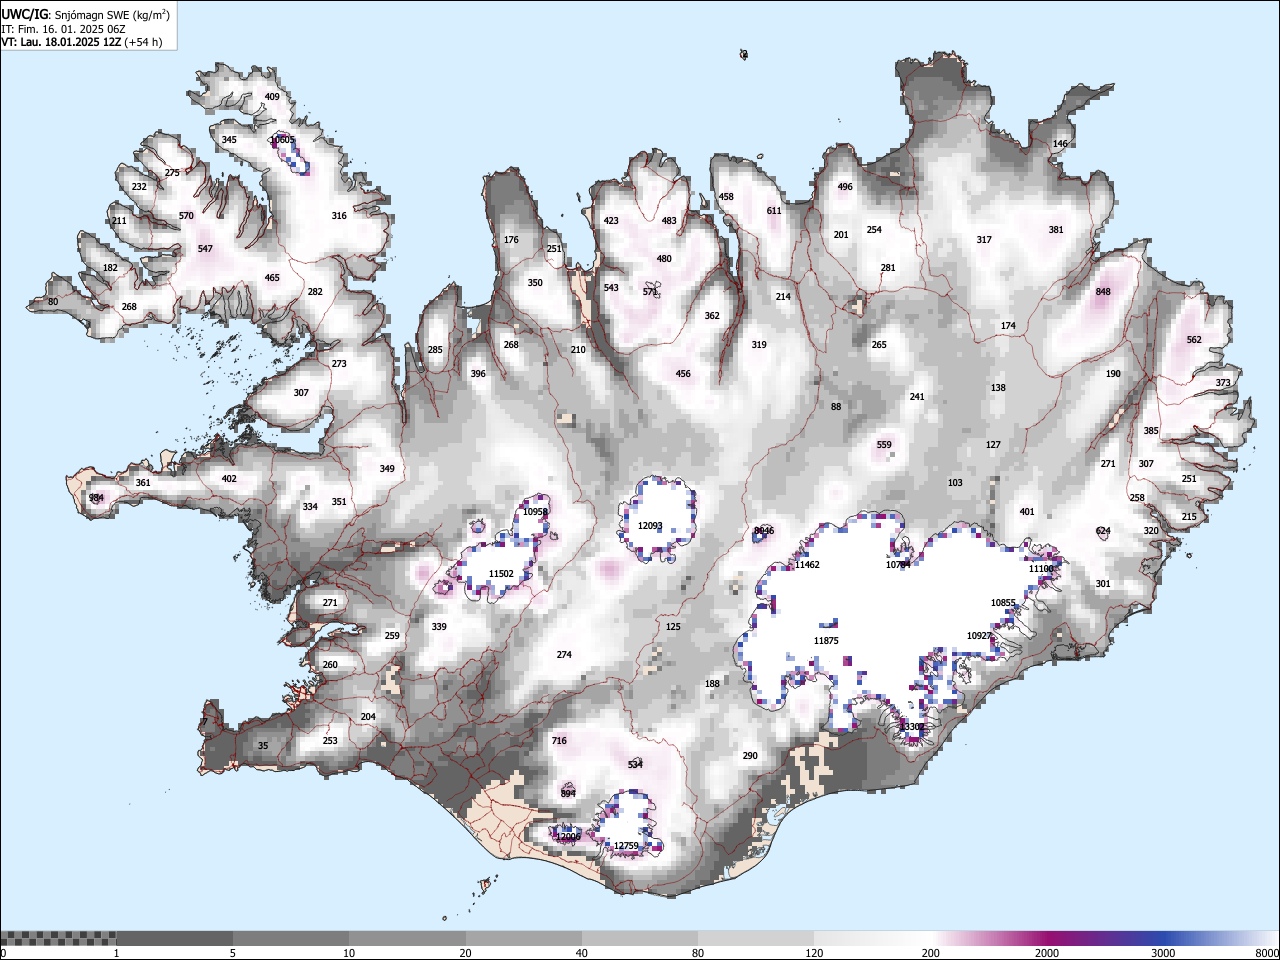The image size is (1280, 960).
Task: Click the map value '319'
Action: click(x=759, y=345)
